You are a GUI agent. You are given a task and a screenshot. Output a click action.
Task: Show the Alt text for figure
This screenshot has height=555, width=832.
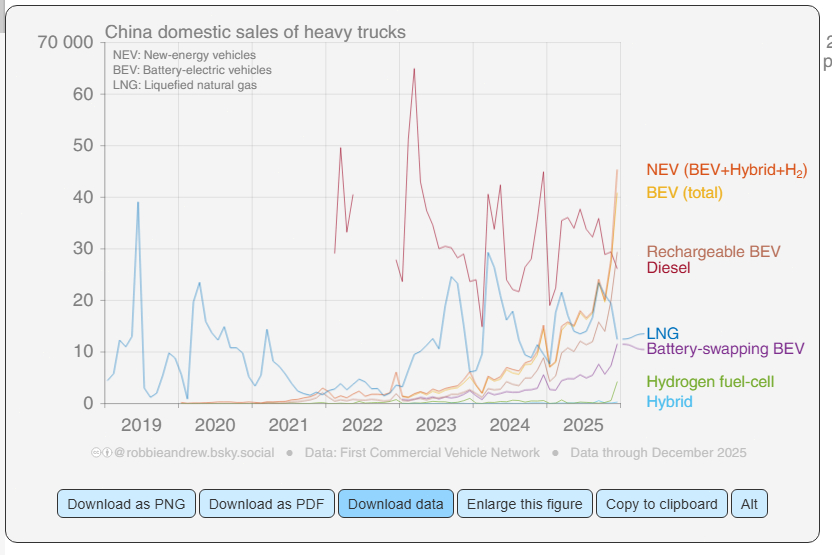[749, 504]
